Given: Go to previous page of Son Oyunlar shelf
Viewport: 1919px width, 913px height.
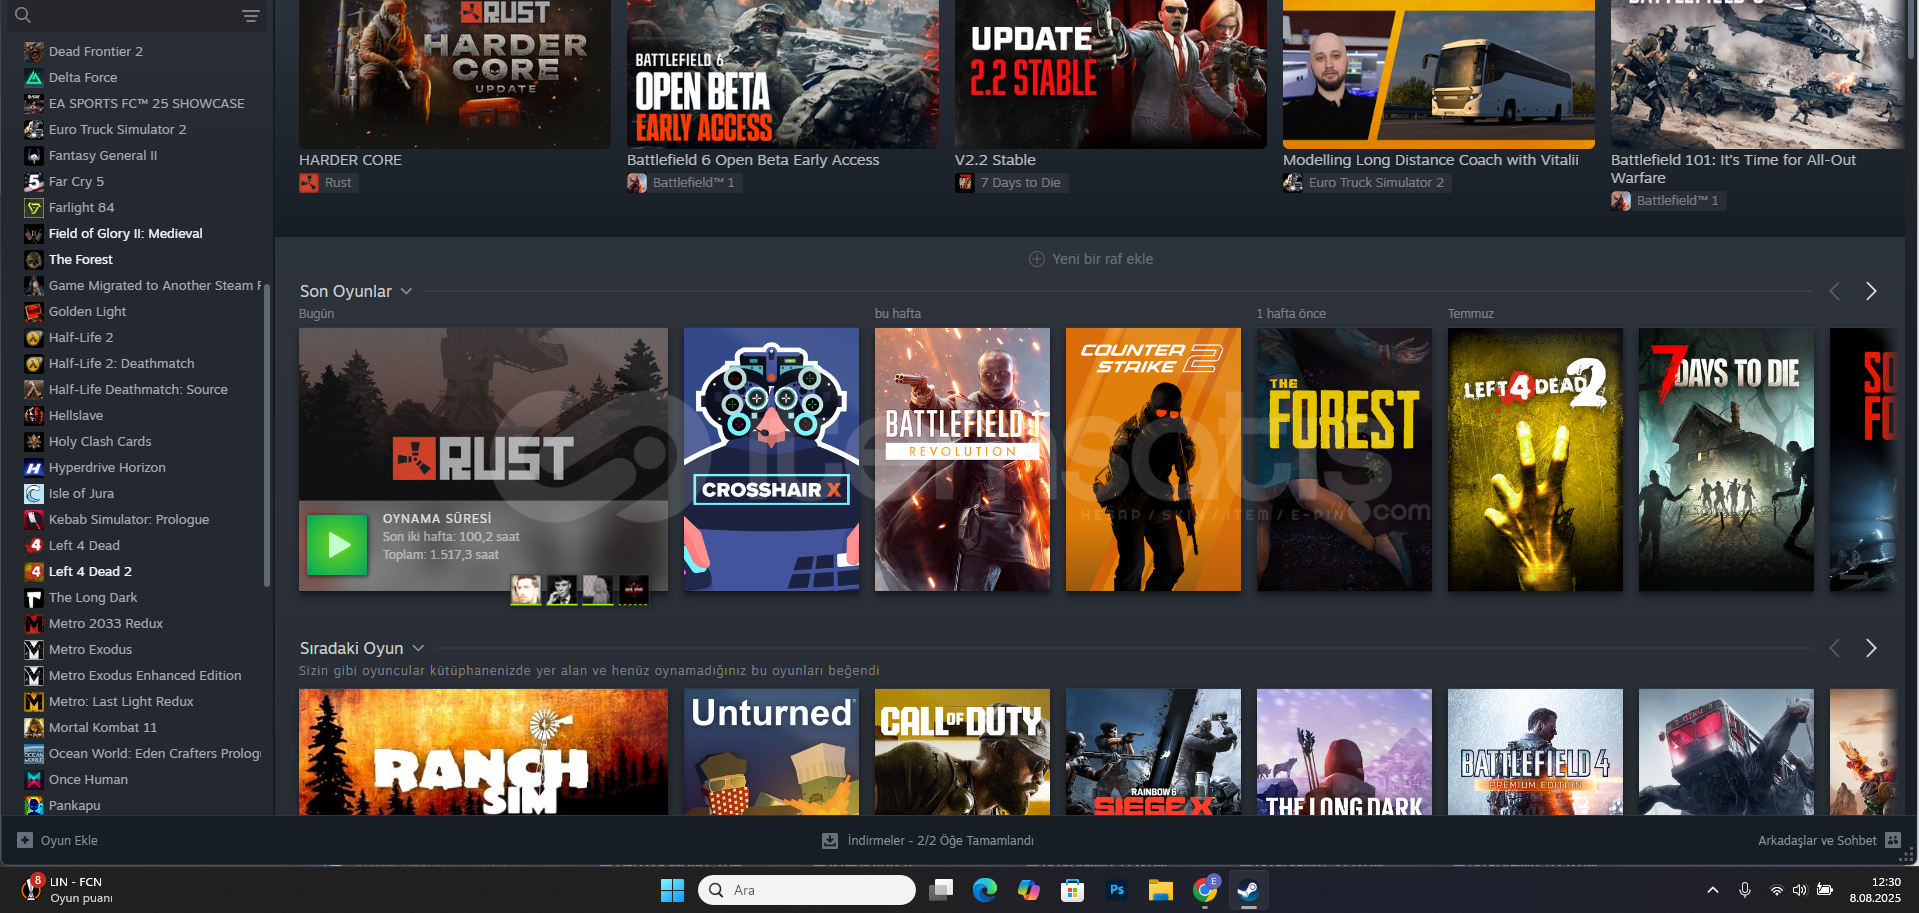Looking at the screenshot, I should [1834, 291].
